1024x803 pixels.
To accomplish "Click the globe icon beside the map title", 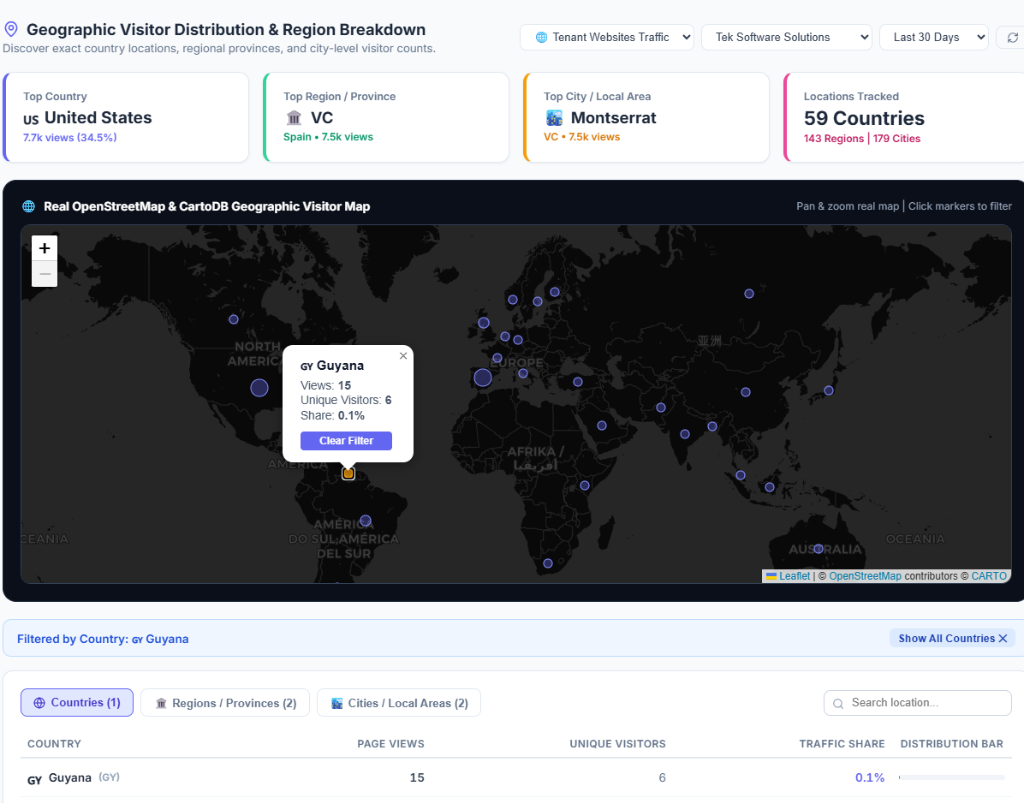I will 29,206.
